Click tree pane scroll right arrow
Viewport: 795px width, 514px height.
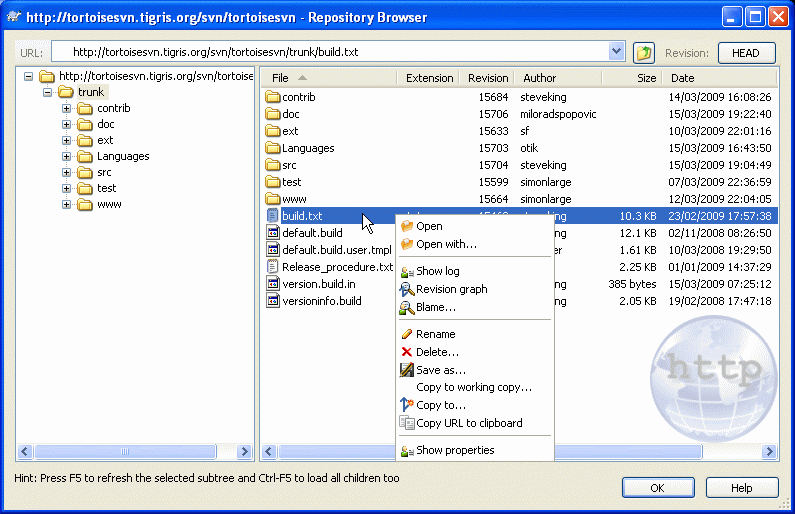(244, 451)
